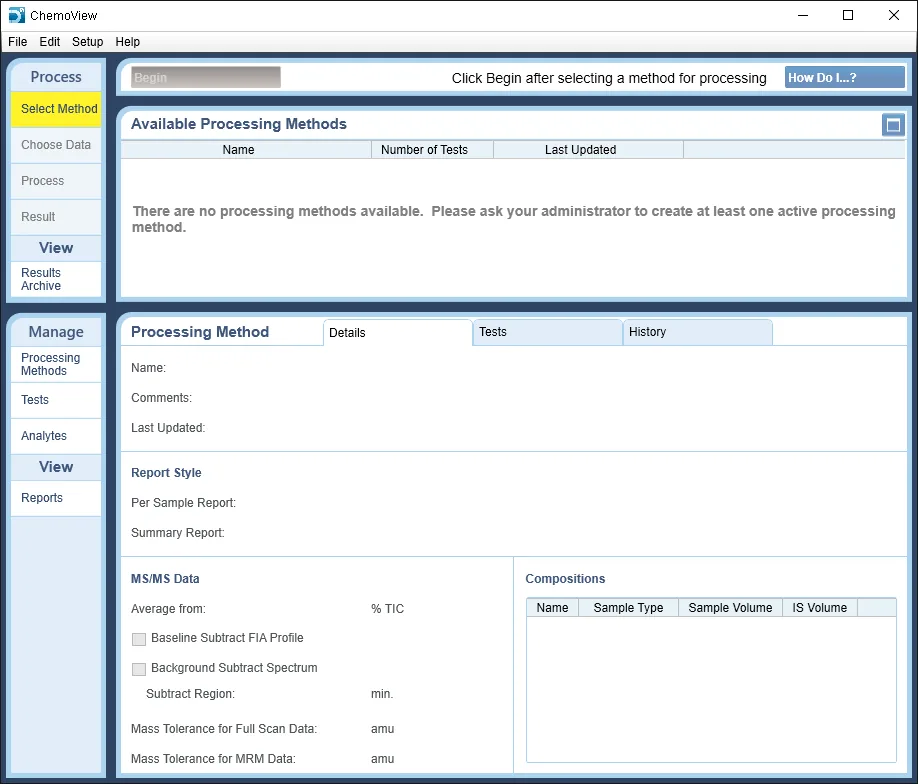Switch to the History tab
This screenshot has height=784, width=918.
pos(697,332)
